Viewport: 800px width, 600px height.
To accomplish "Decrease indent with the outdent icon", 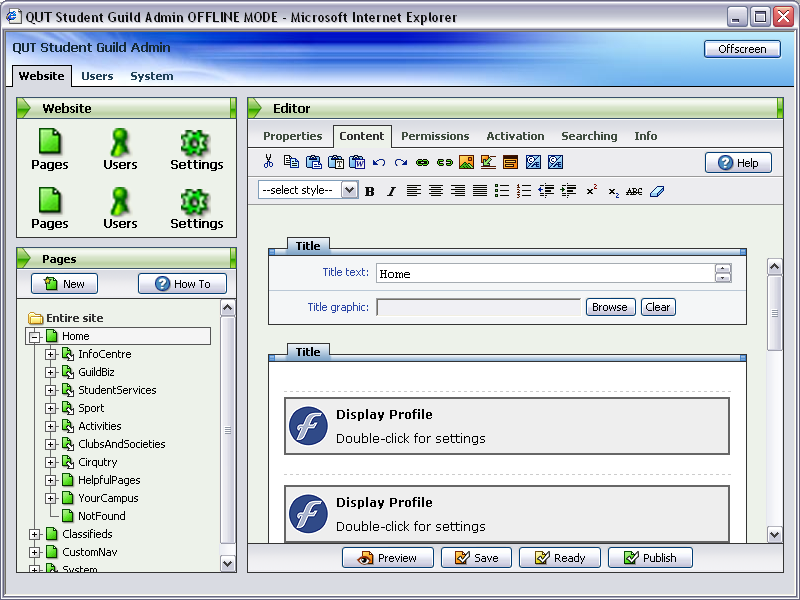I will (x=546, y=191).
